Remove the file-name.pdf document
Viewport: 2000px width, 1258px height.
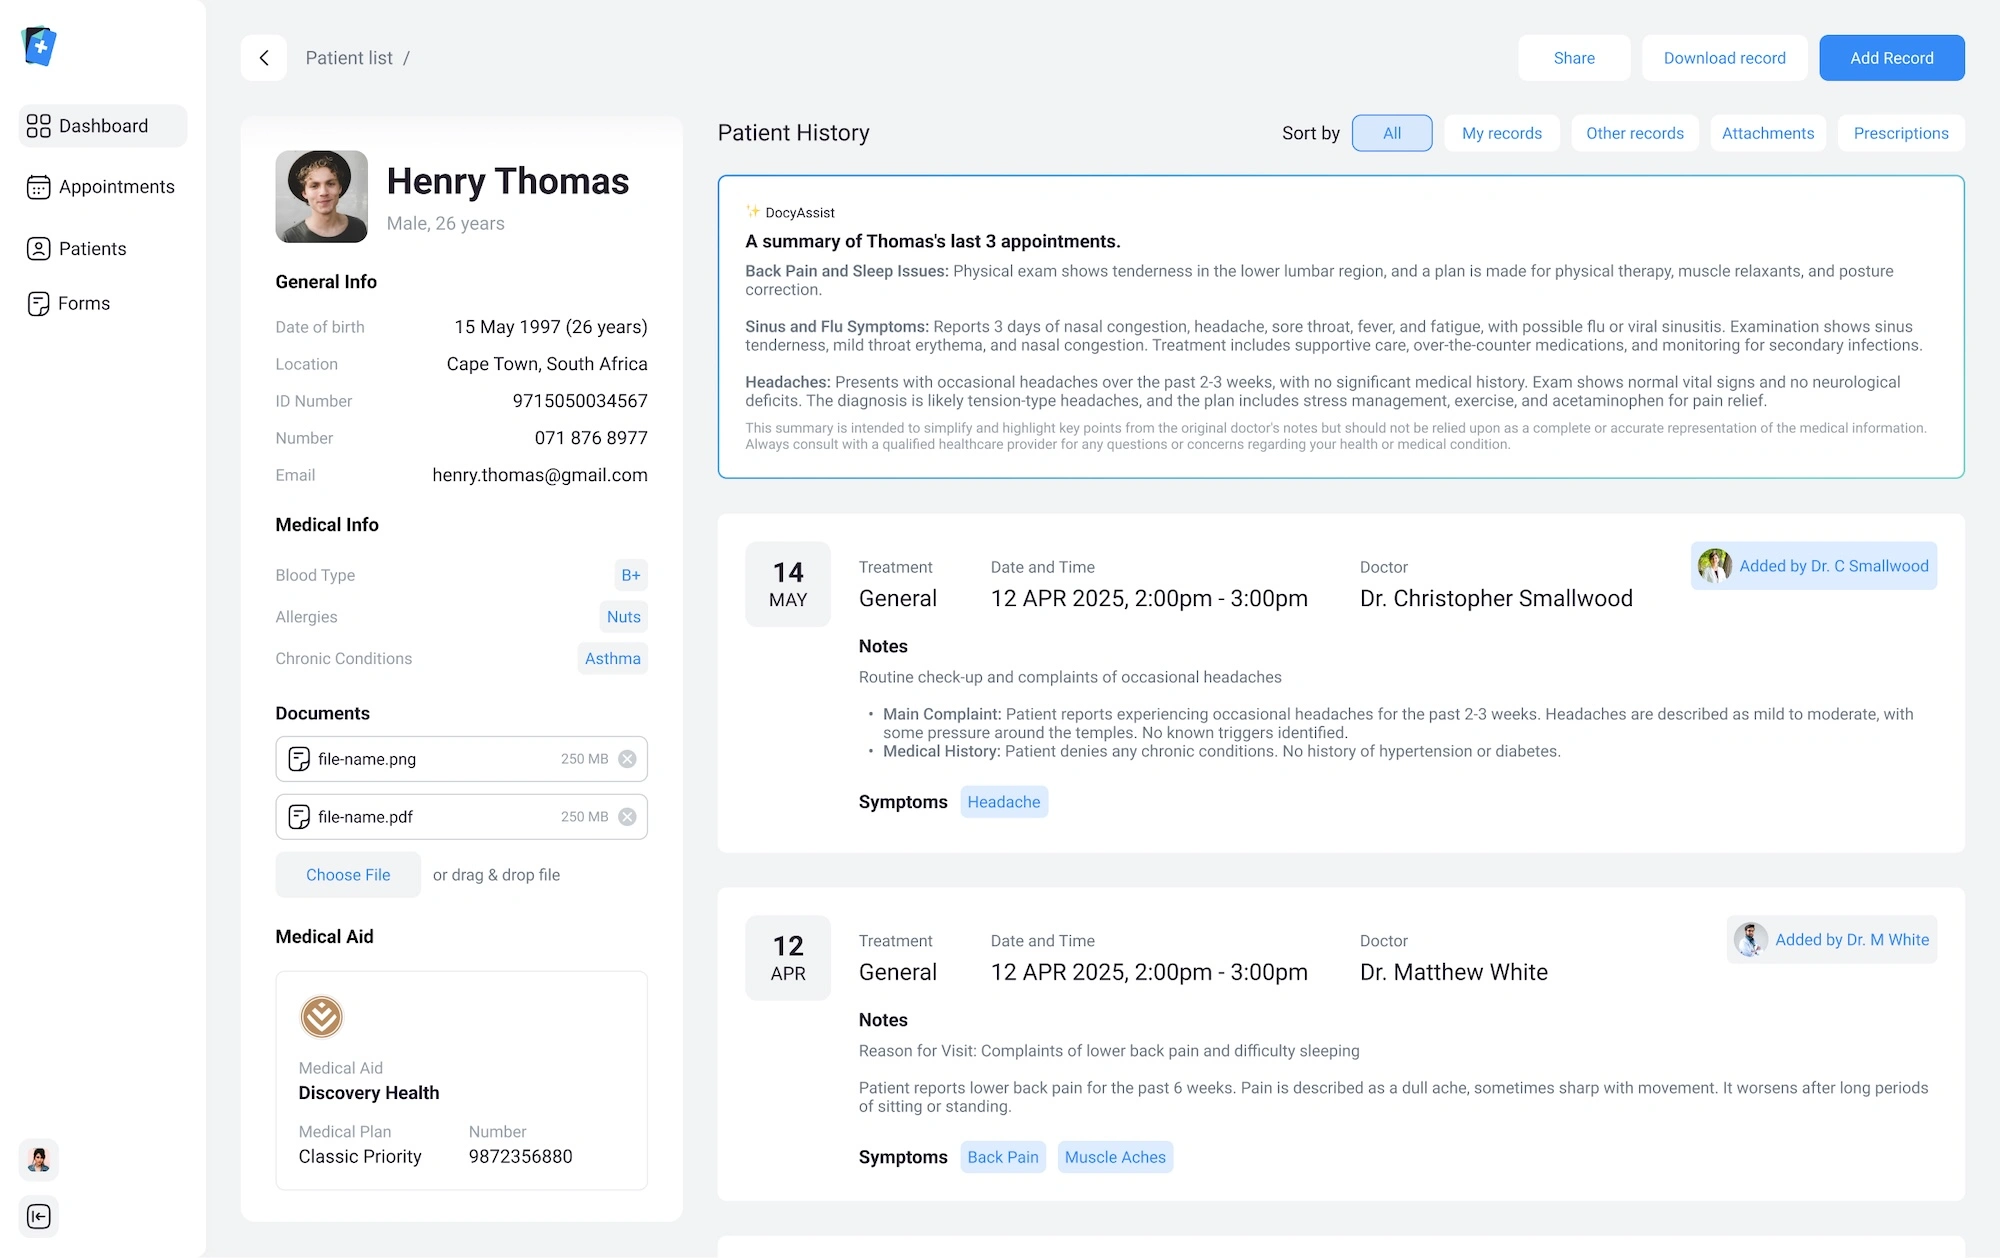627,817
